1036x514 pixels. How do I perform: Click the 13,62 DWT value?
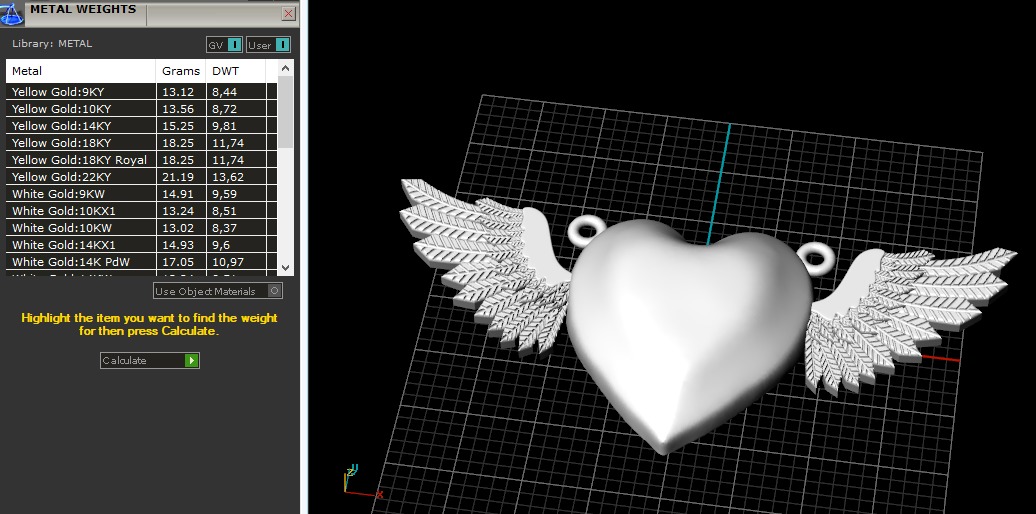point(228,177)
